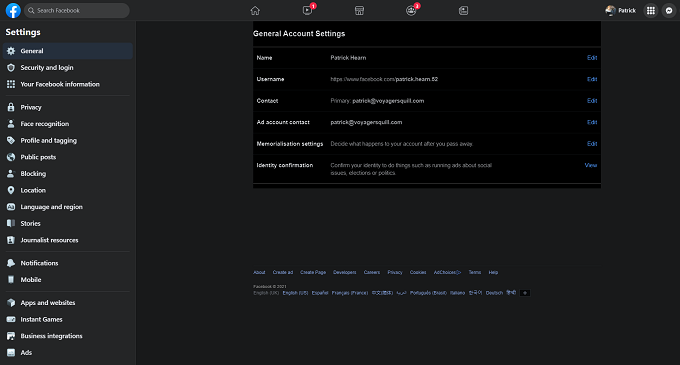680x365 pixels.
Task: Click the Create ad footer link
Action: point(283,272)
